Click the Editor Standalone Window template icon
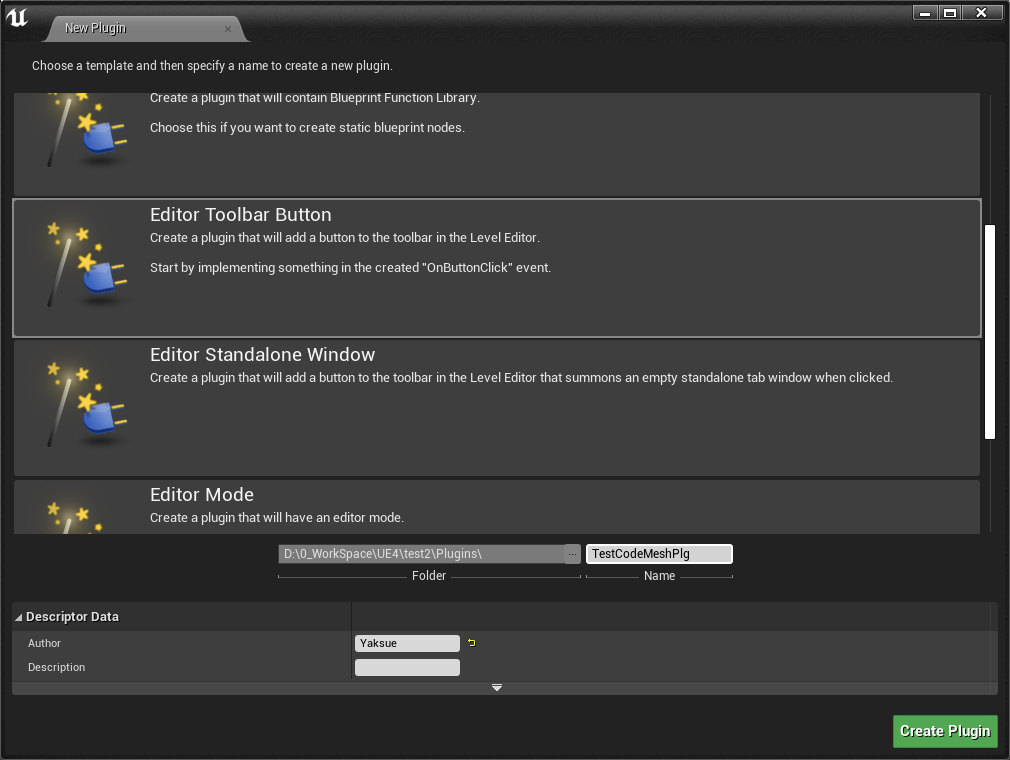This screenshot has width=1010, height=760. click(82, 405)
